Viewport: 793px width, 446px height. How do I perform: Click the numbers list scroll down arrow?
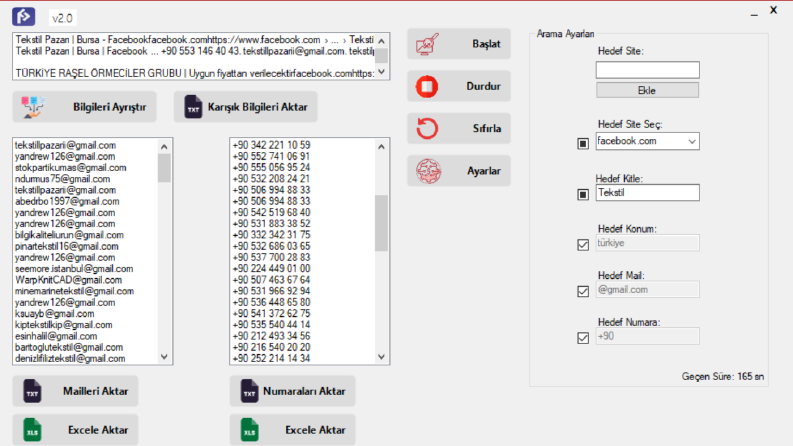coord(381,356)
